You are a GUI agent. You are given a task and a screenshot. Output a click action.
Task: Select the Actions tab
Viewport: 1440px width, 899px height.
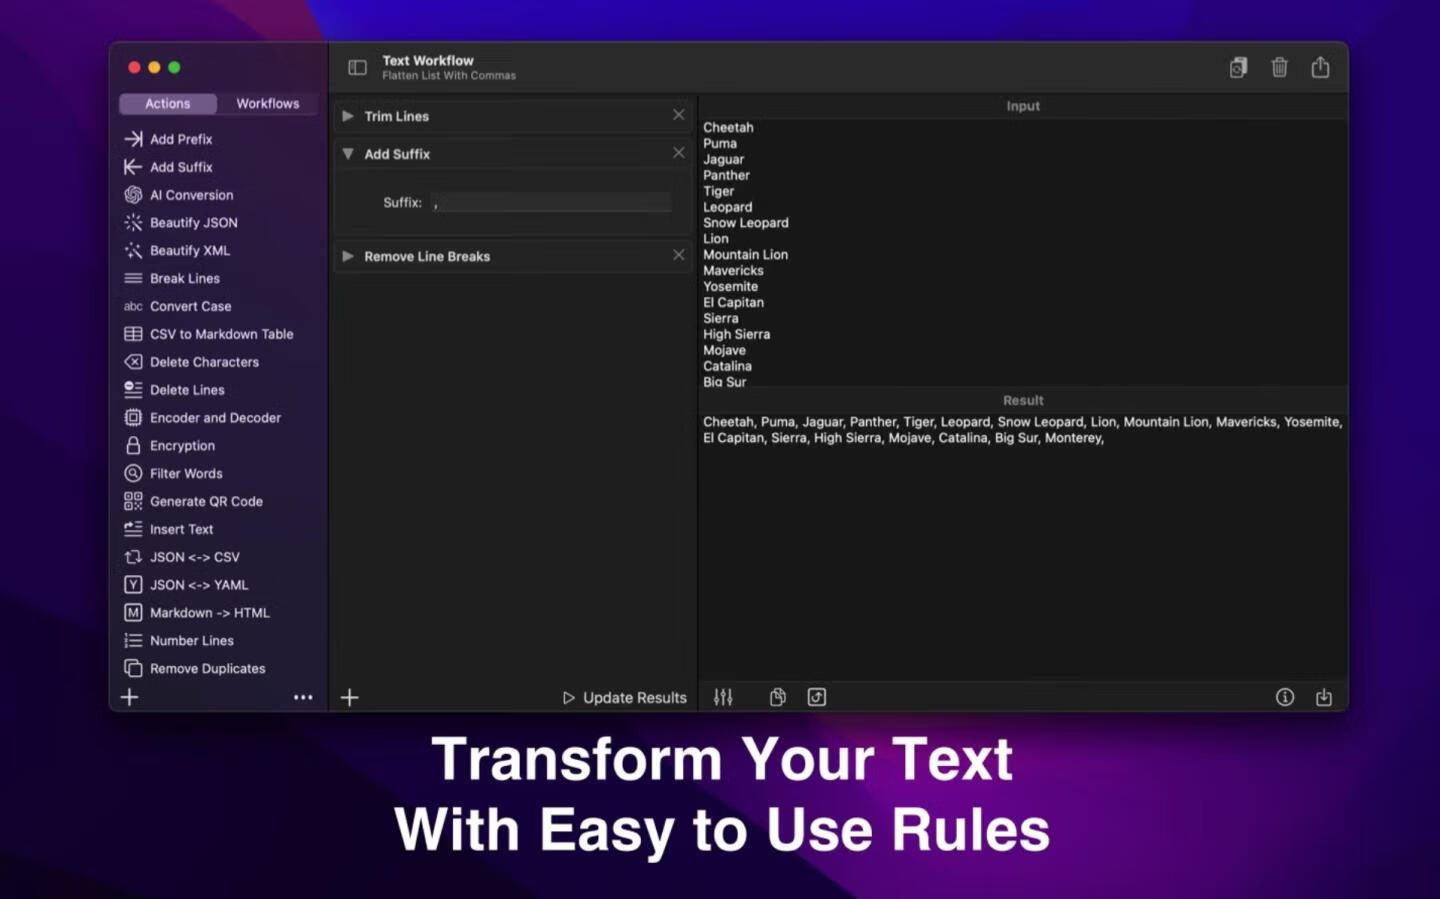pos(167,104)
